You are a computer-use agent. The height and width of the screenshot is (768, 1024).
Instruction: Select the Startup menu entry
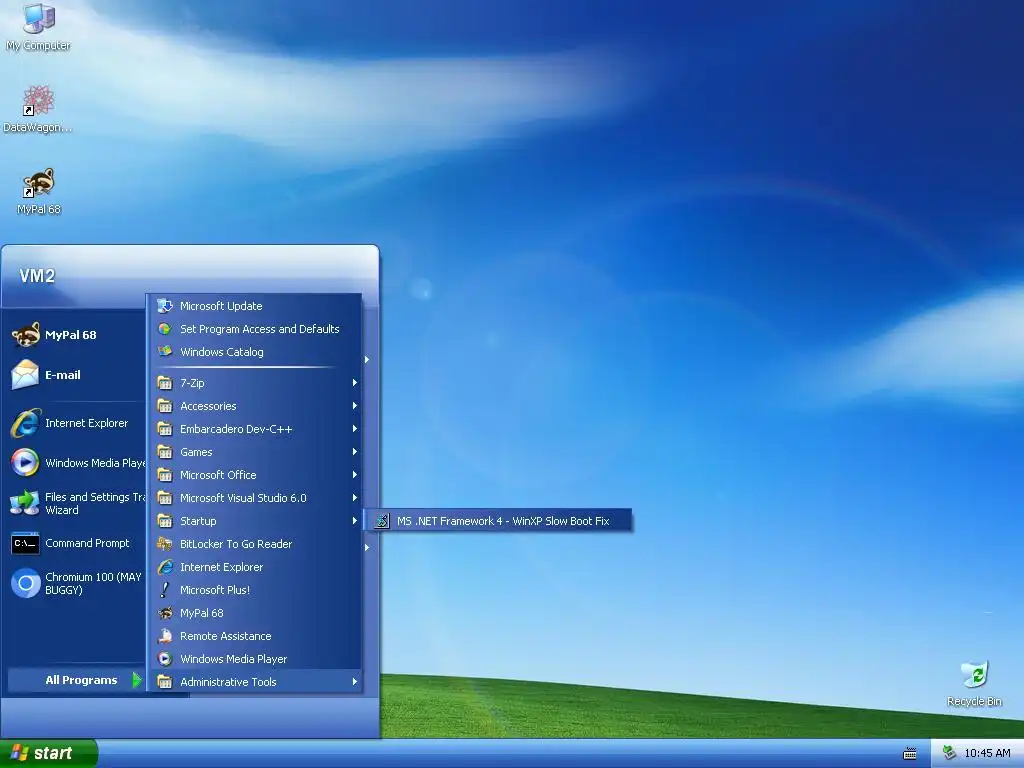pos(257,520)
